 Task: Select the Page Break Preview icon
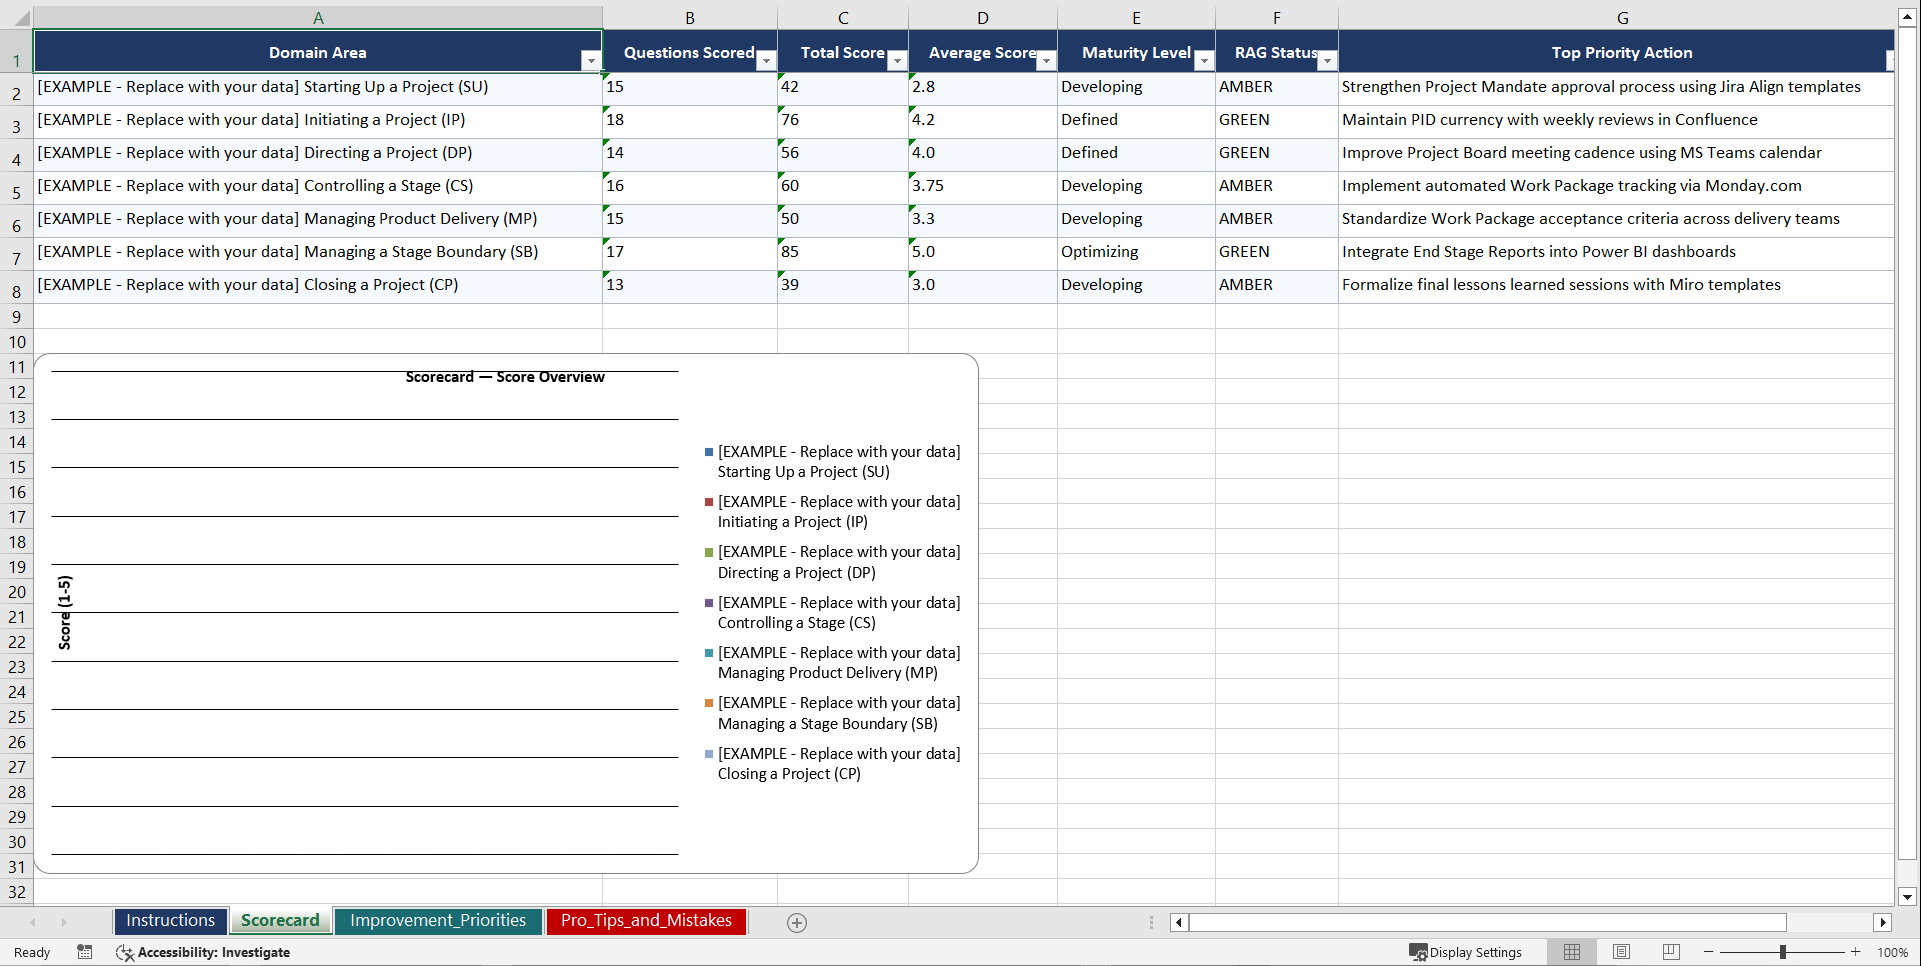pyautogui.click(x=1671, y=952)
